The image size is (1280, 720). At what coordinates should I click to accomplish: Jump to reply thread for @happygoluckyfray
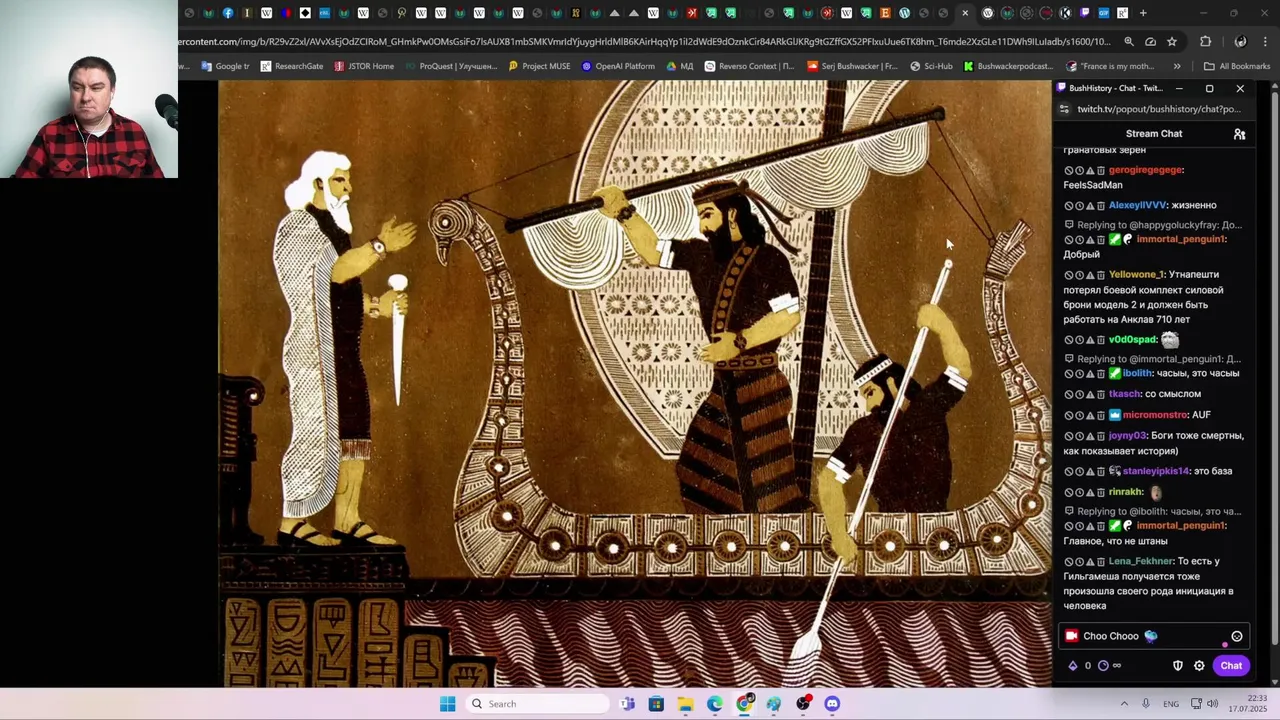(1153, 225)
